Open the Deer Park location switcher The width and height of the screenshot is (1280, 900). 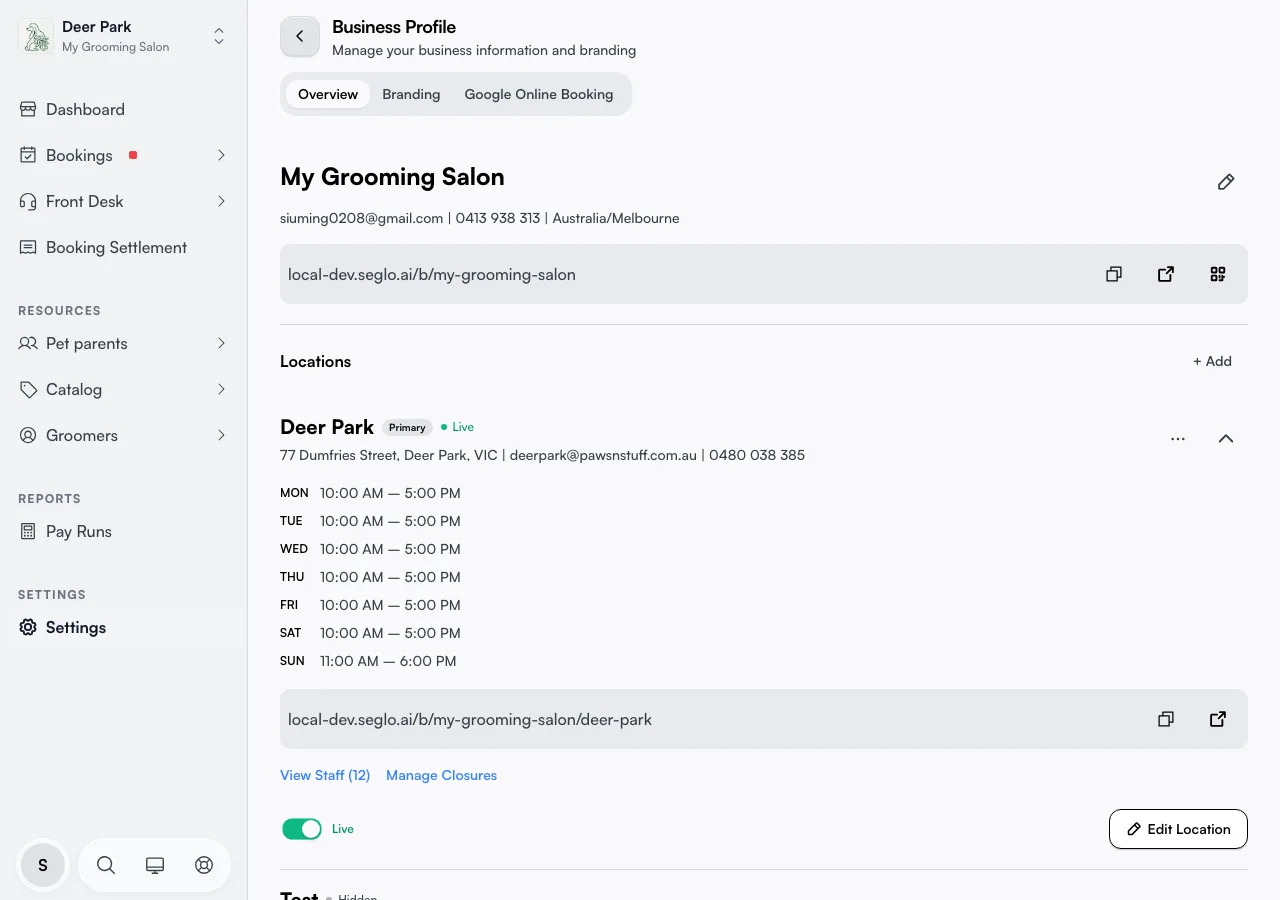219,37
